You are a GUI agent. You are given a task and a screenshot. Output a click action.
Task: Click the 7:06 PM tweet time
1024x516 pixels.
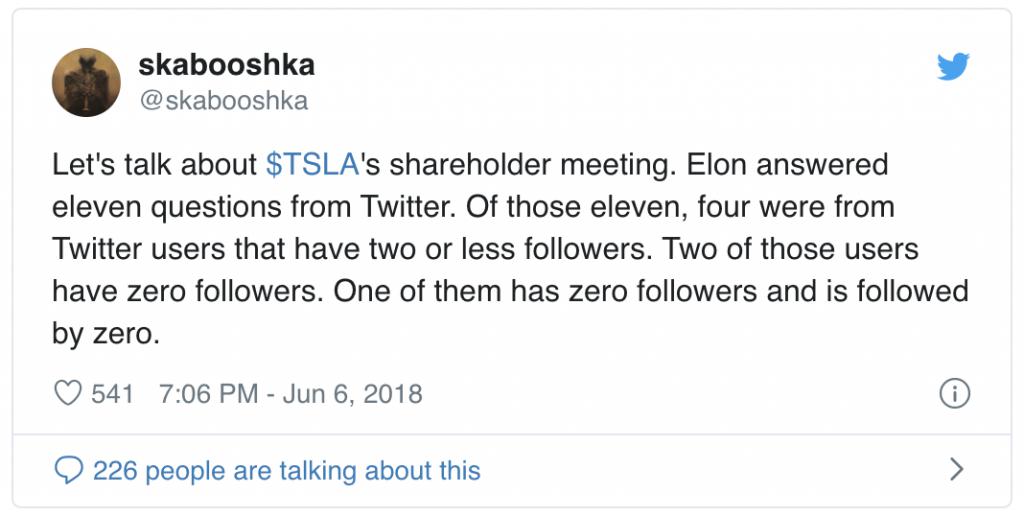click(208, 394)
